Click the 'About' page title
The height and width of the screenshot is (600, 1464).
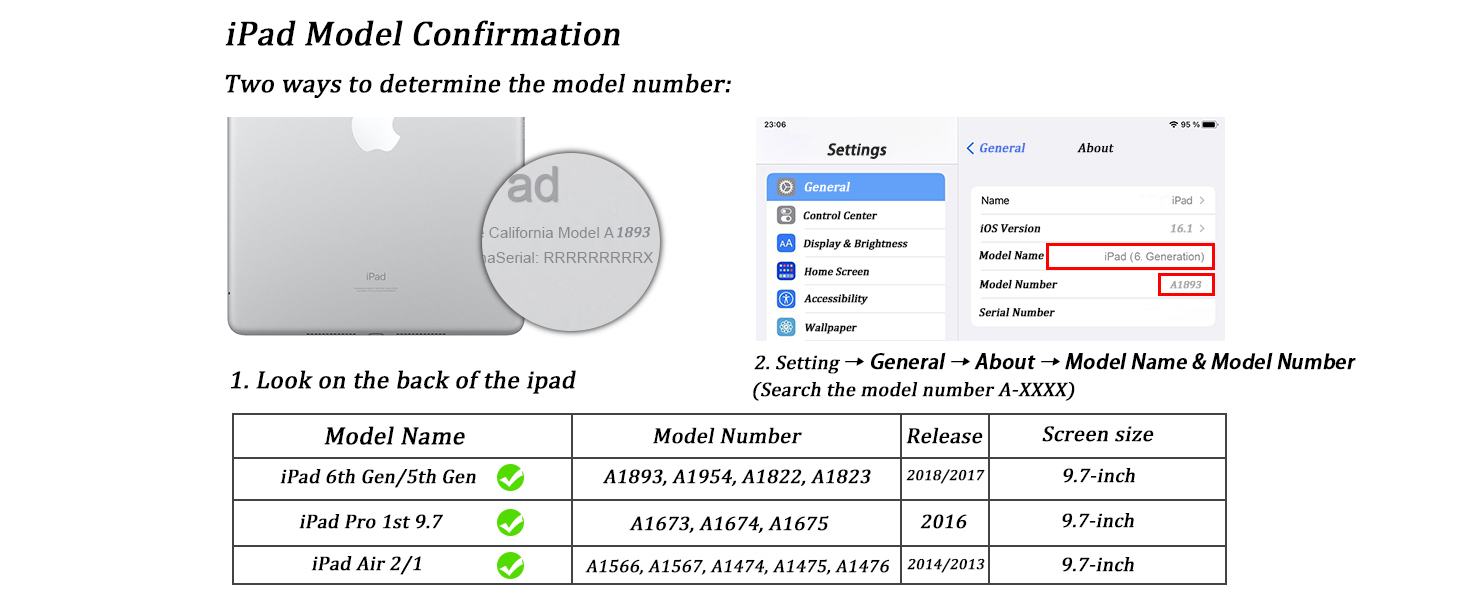pos(1096,148)
